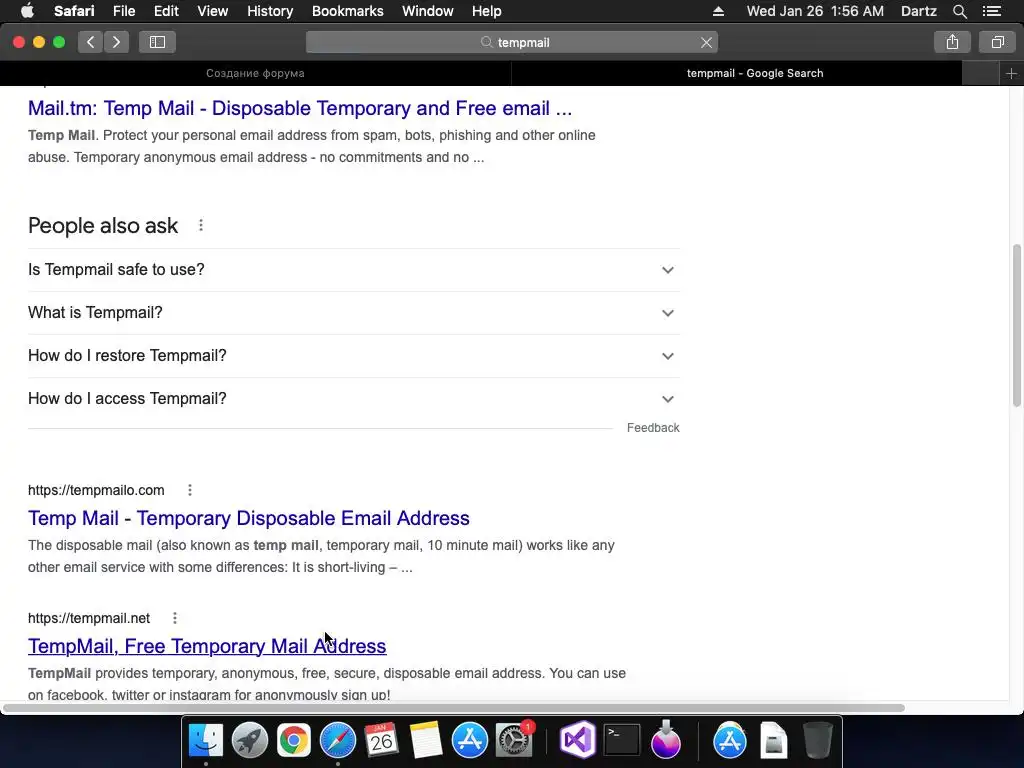
Task: Open the Bookmarks menu
Action: tap(347, 11)
